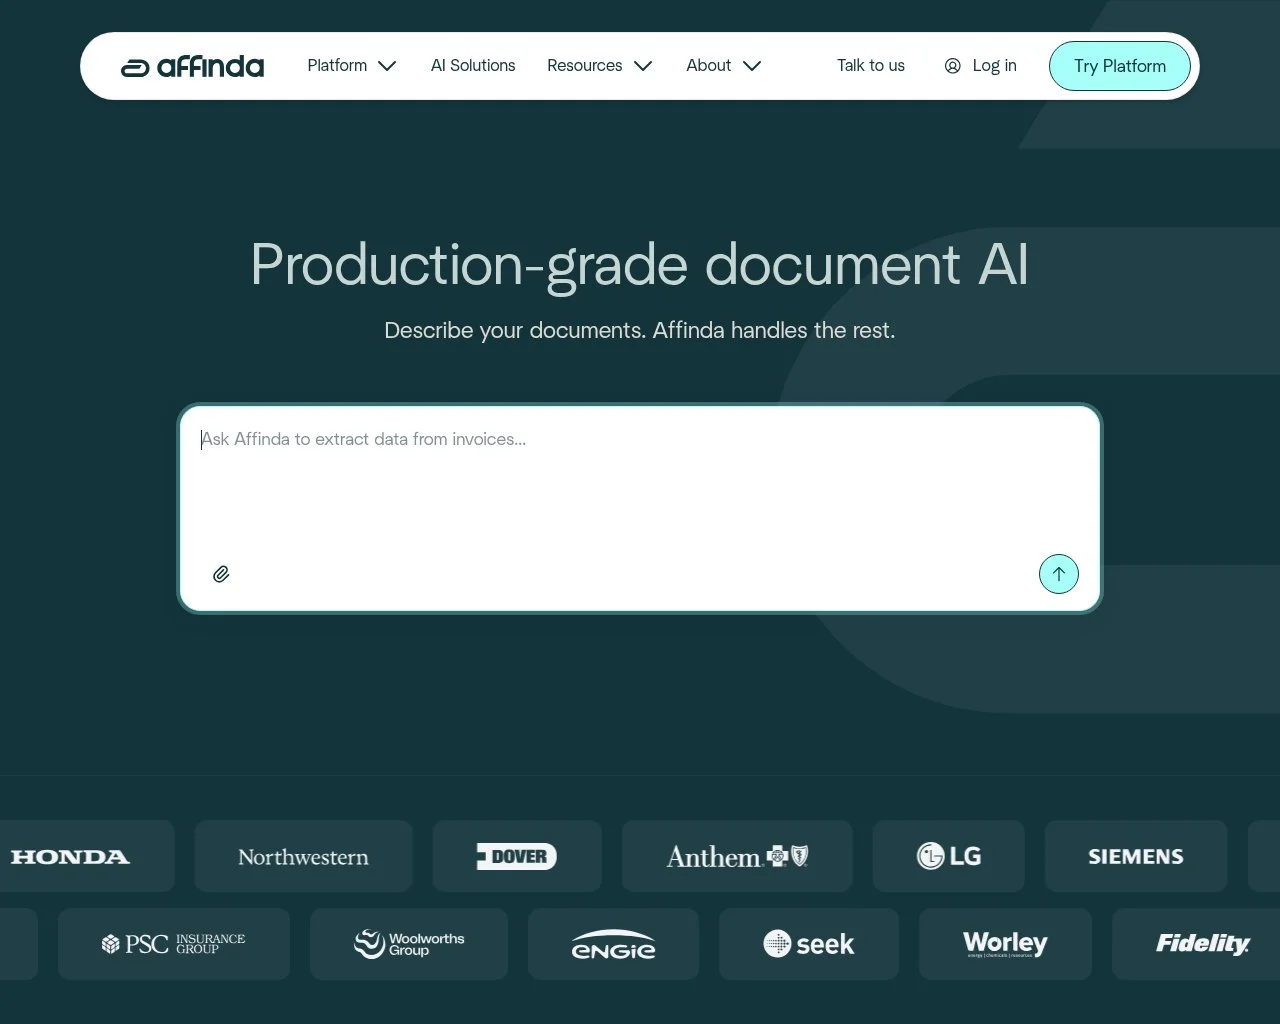Image resolution: width=1280 pixels, height=1024 pixels.
Task: Expand the About menu chevron
Action: tap(752, 66)
